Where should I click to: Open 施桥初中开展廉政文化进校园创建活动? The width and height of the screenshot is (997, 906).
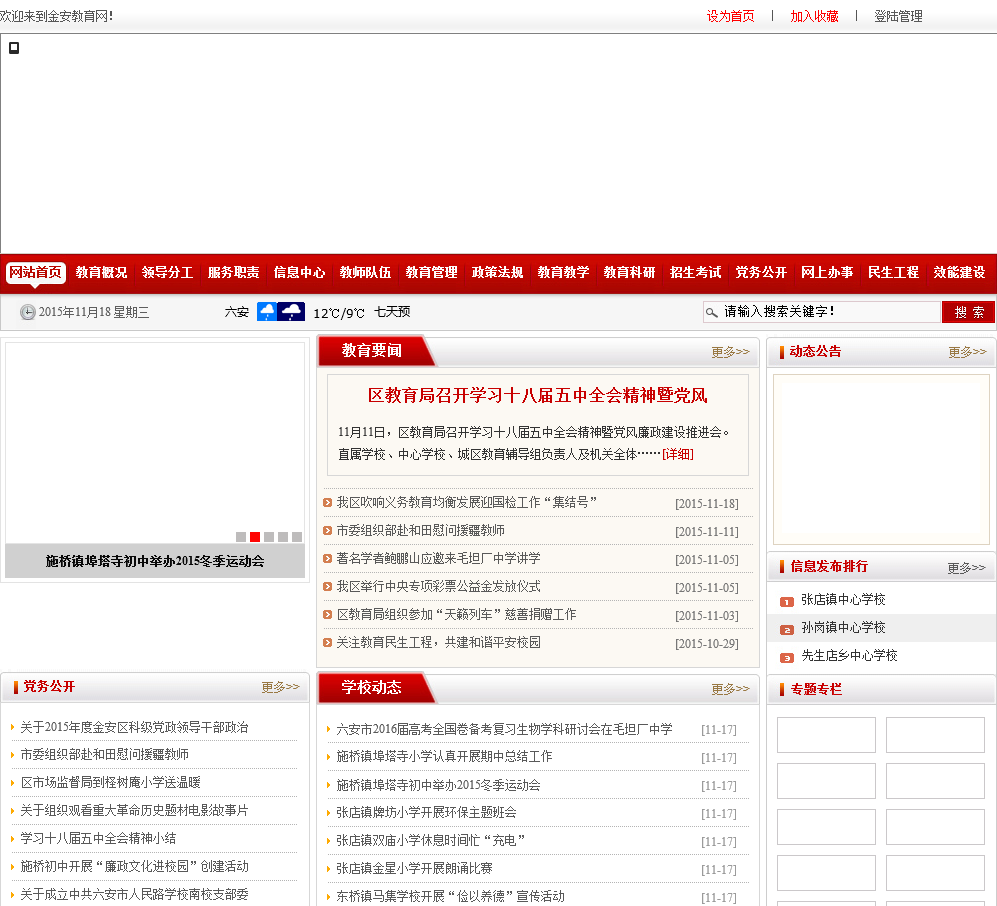click(134, 866)
